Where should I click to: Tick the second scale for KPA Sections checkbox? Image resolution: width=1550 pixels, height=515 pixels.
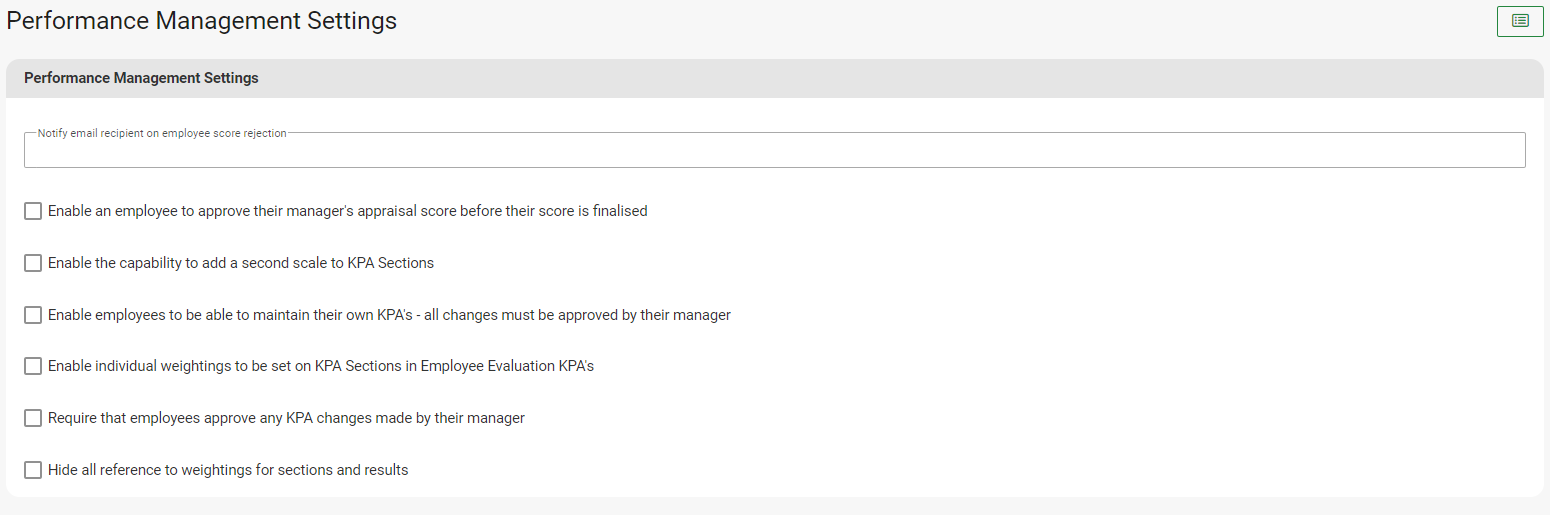click(33, 263)
